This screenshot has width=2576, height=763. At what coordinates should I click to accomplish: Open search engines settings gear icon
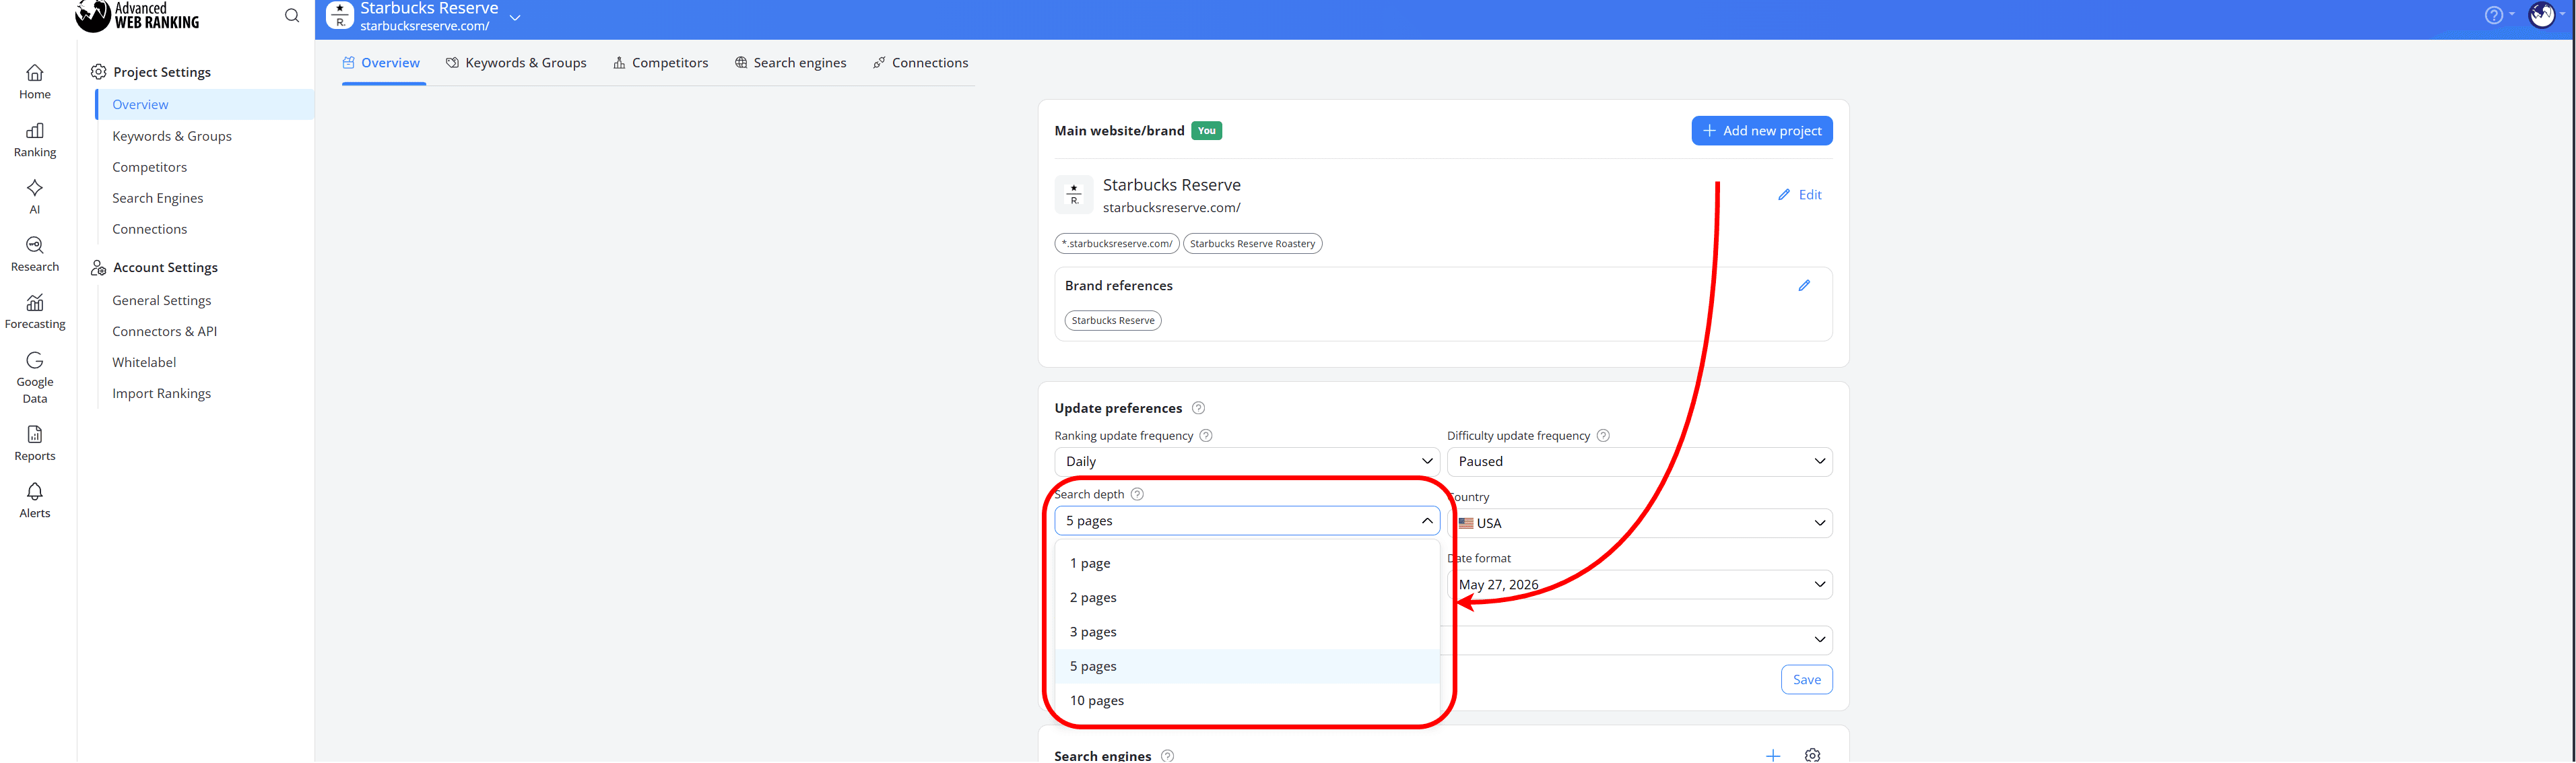pos(1812,756)
